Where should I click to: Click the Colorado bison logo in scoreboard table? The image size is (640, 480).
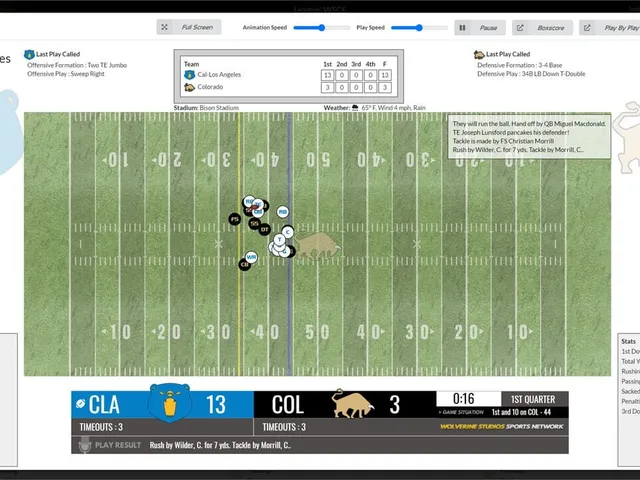[189, 87]
